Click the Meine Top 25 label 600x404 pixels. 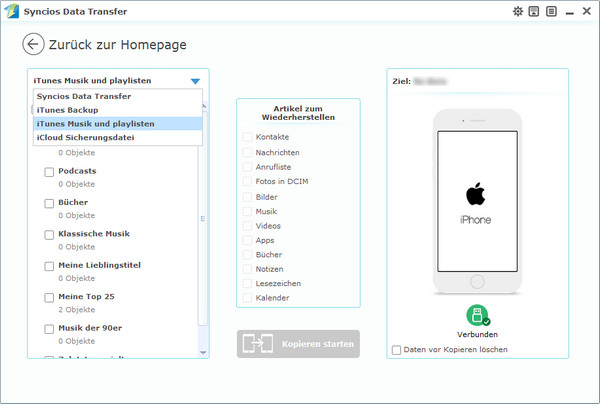86,296
